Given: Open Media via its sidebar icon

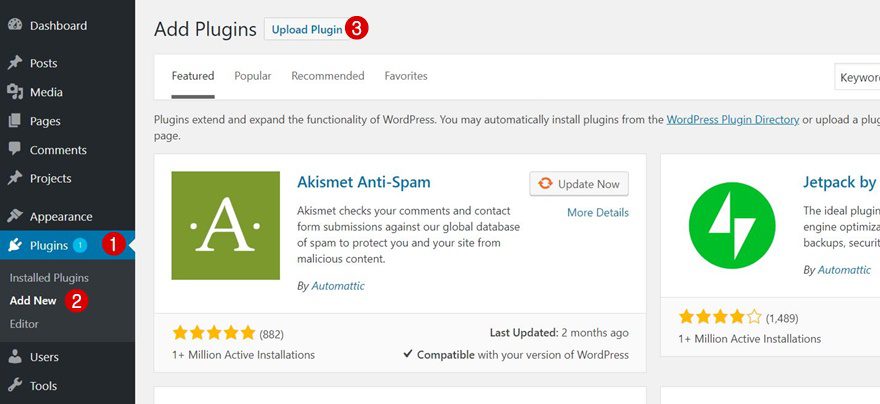Looking at the screenshot, I should tap(15, 92).
